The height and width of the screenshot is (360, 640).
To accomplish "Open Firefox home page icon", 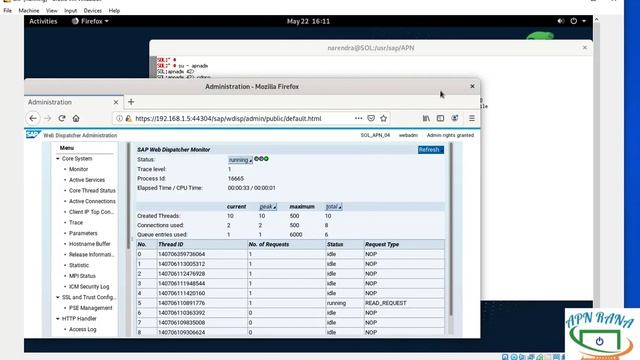I will (76, 118).
